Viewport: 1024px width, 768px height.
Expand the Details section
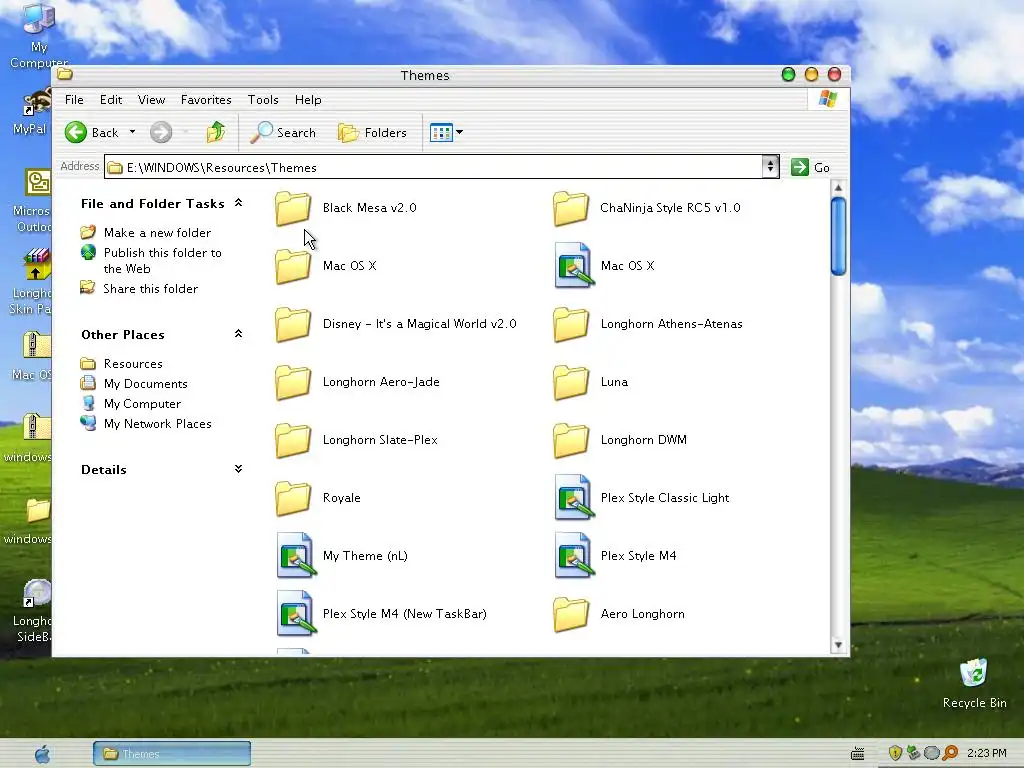pyautogui.click(x=238, y=469)
